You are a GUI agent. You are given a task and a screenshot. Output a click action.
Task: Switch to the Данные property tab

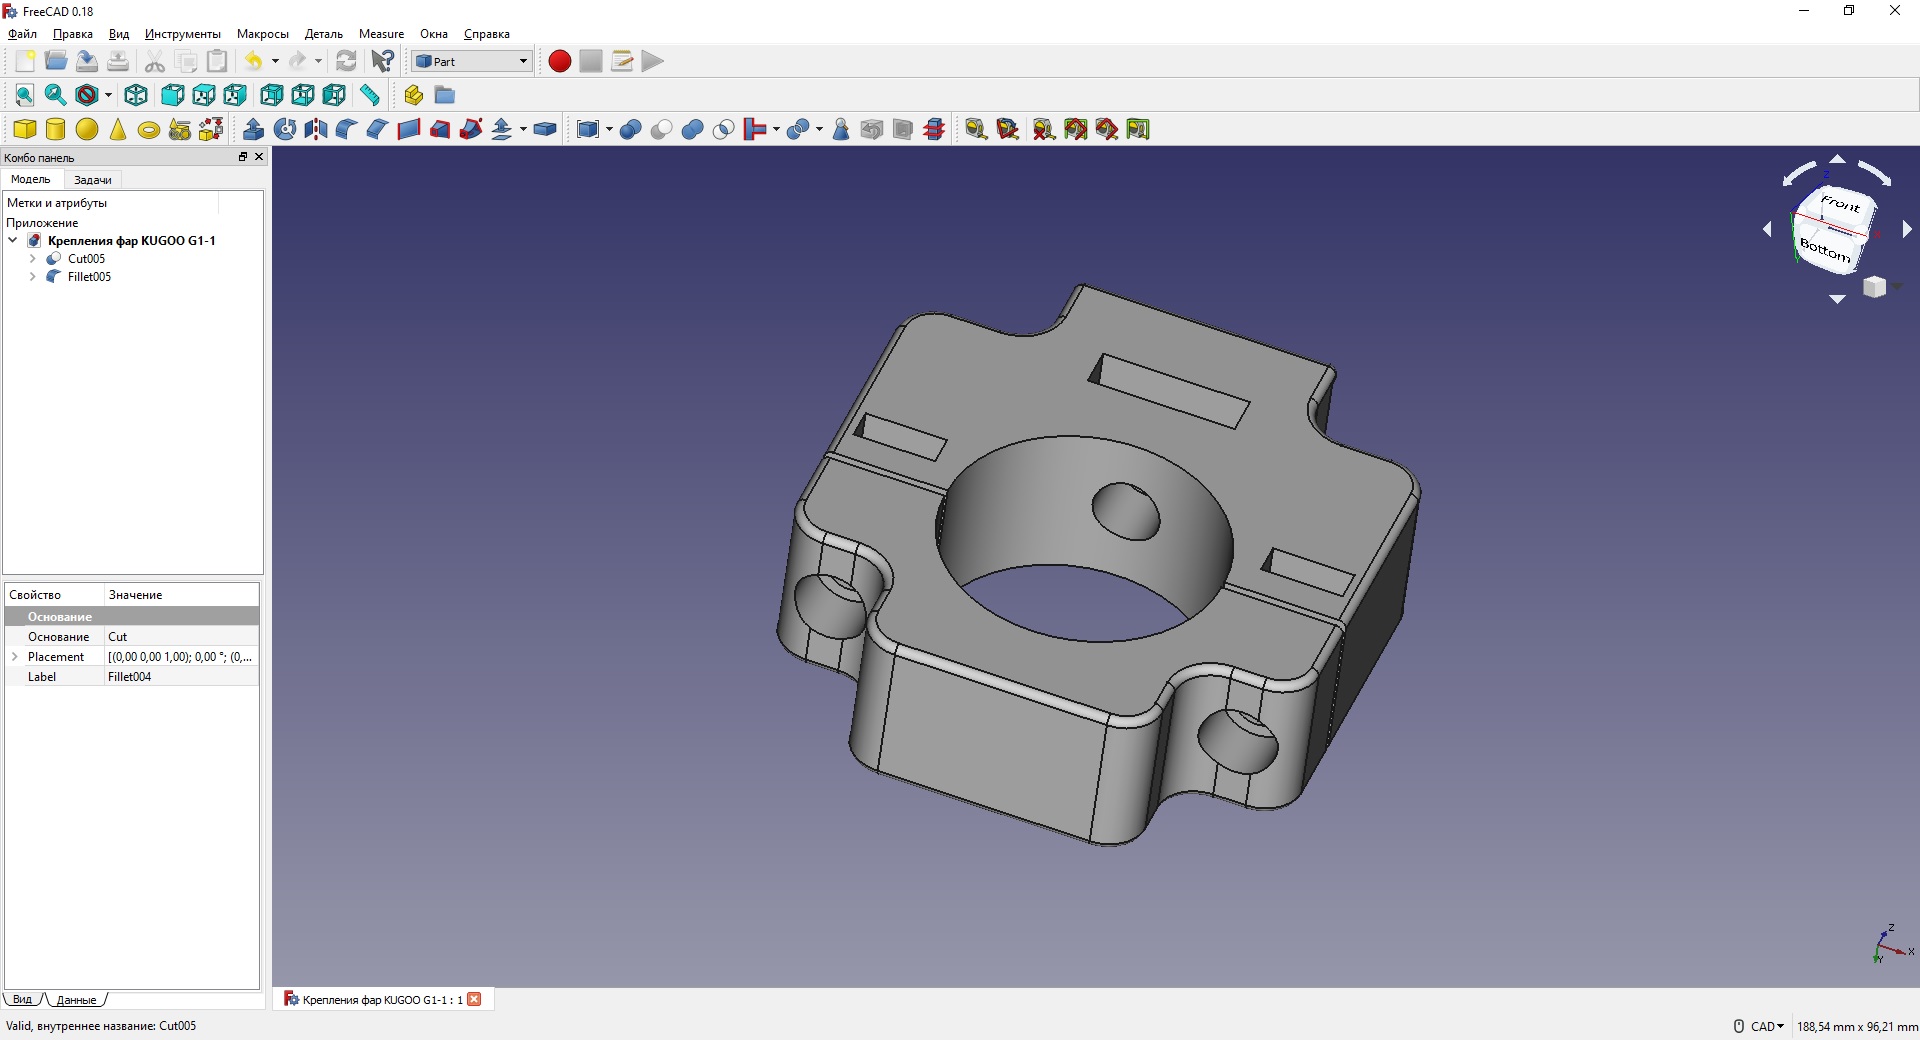pyautogui.click(x=77, y=1000)
